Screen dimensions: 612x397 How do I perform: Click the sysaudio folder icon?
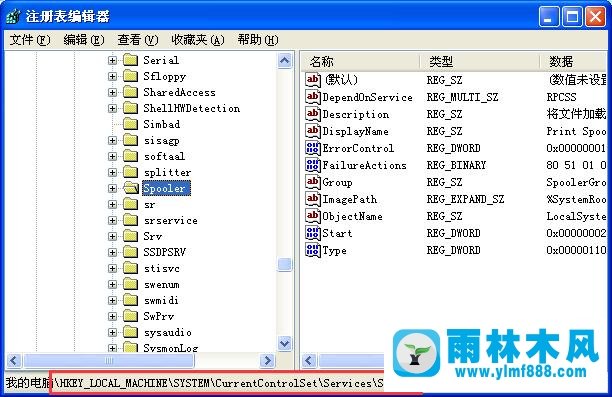(130, 332)
